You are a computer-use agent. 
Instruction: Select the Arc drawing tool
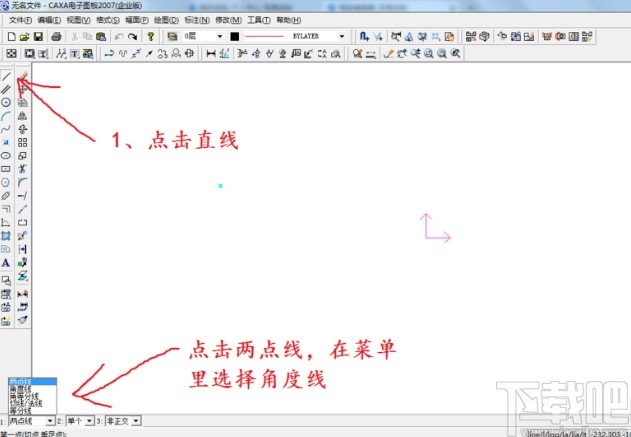tap(6, 116)
